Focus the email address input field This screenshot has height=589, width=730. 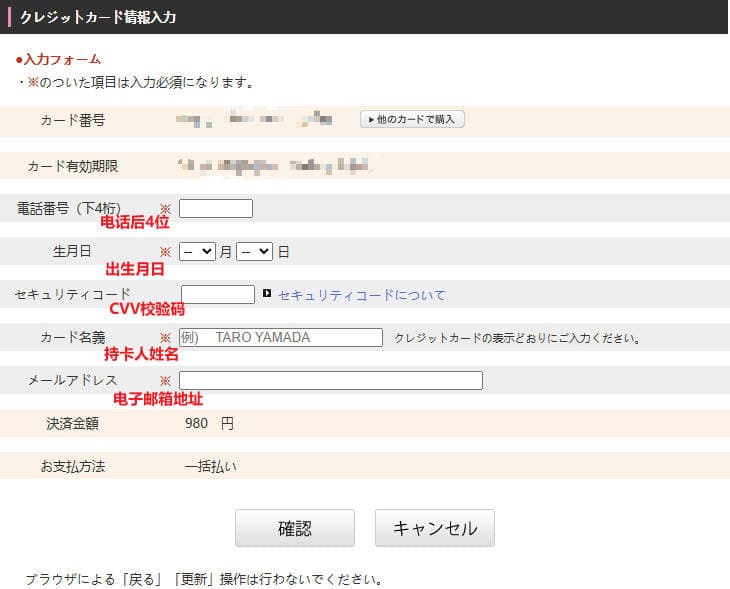(331, 380)
